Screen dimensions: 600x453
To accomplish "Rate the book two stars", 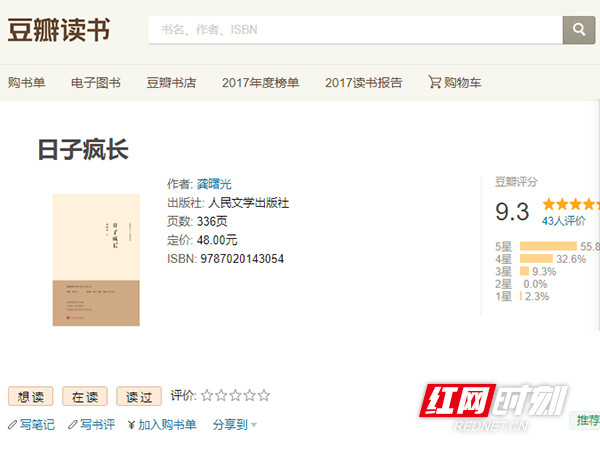I will click(x=221, y=395).
